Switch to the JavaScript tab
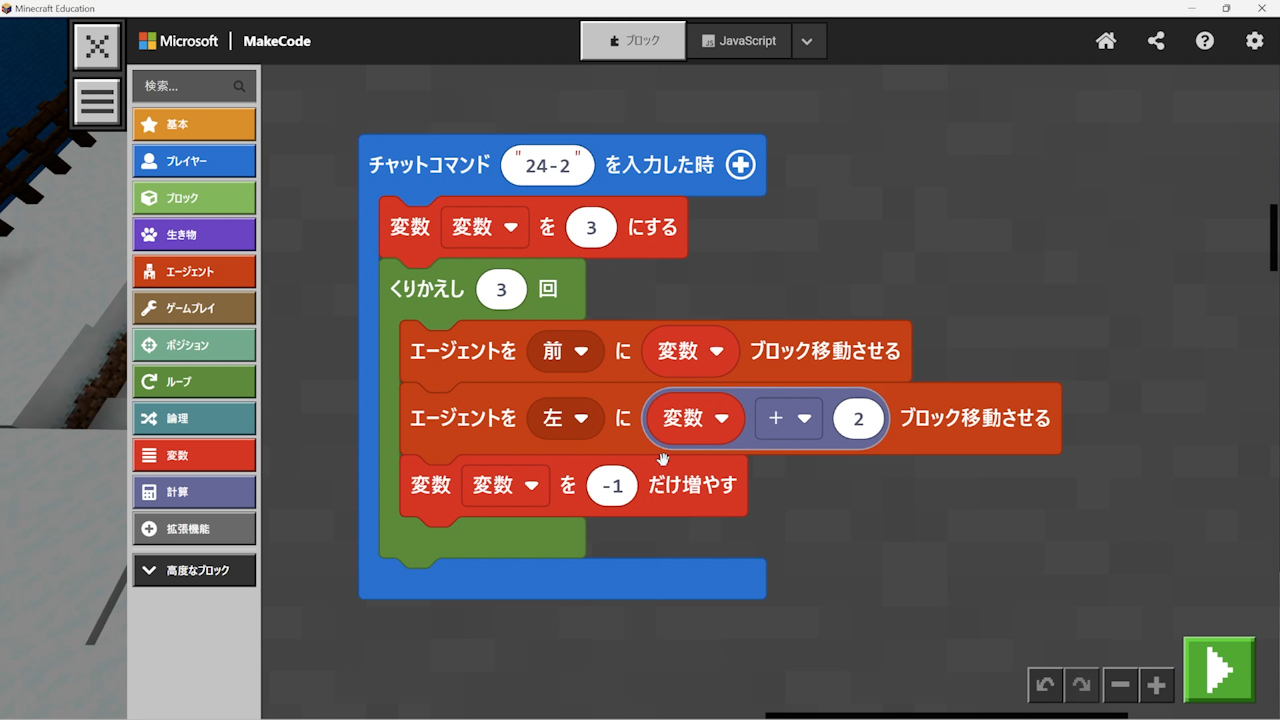This screenshot has height=720, width=1280. [x=740, y=41]
